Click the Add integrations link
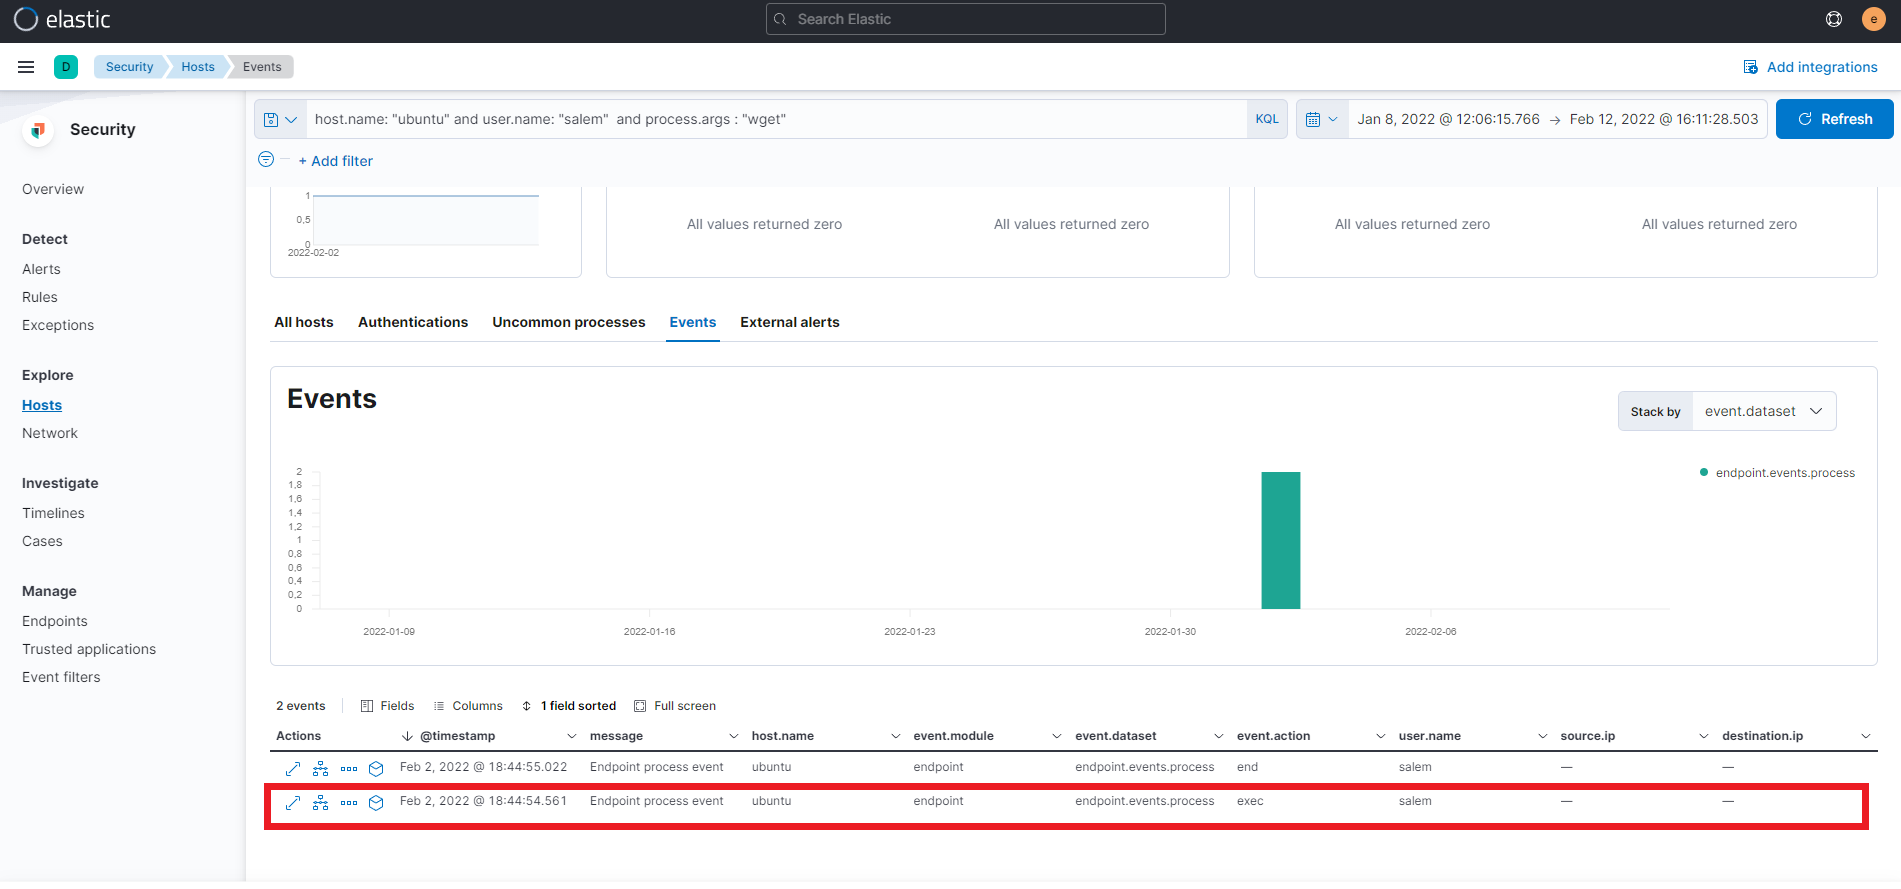 1810,67
